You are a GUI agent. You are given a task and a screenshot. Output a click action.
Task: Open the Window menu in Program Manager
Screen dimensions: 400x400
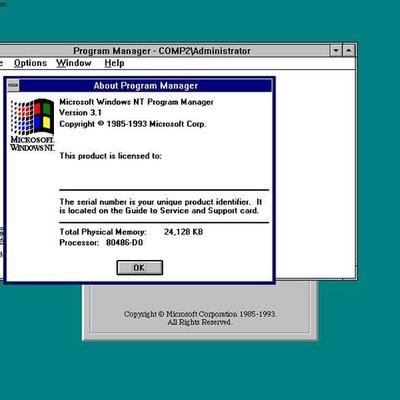click(x=74, y=63)
